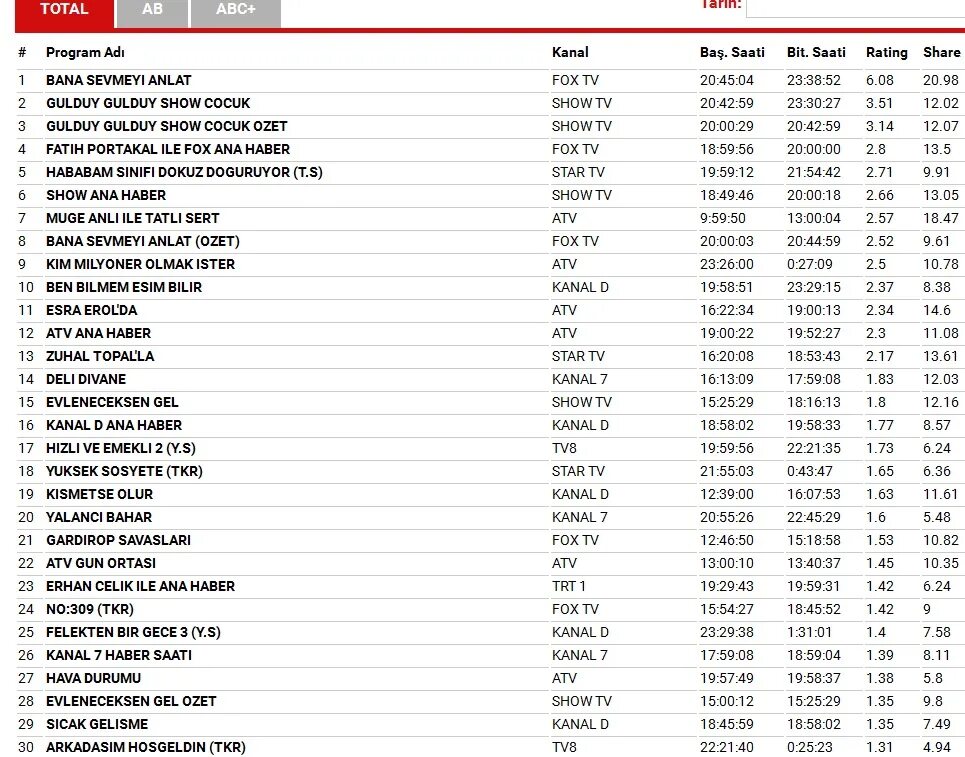Click FELEKTEN BIR GECE 3 (Y.S)

click(133, 633)
